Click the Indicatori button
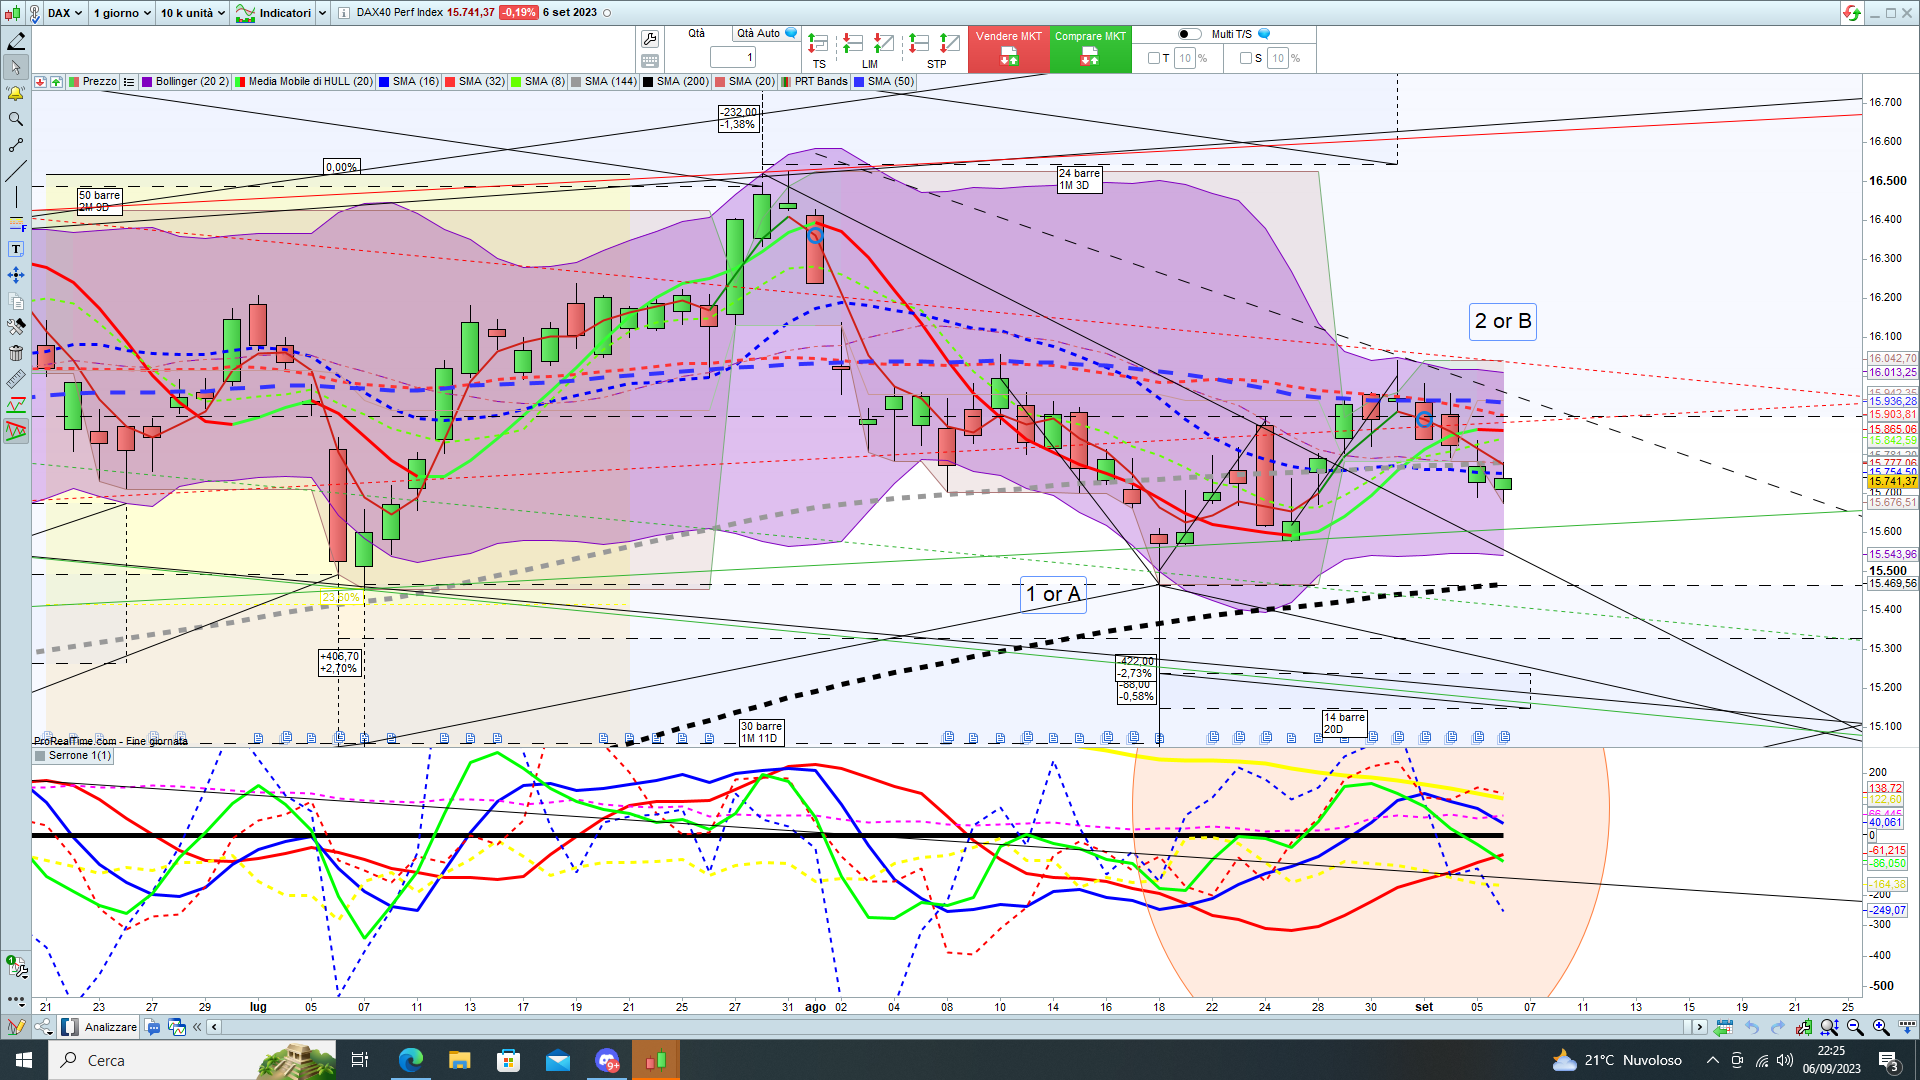The height and width of the screenshot is (1080, 1920). (274, 13)
